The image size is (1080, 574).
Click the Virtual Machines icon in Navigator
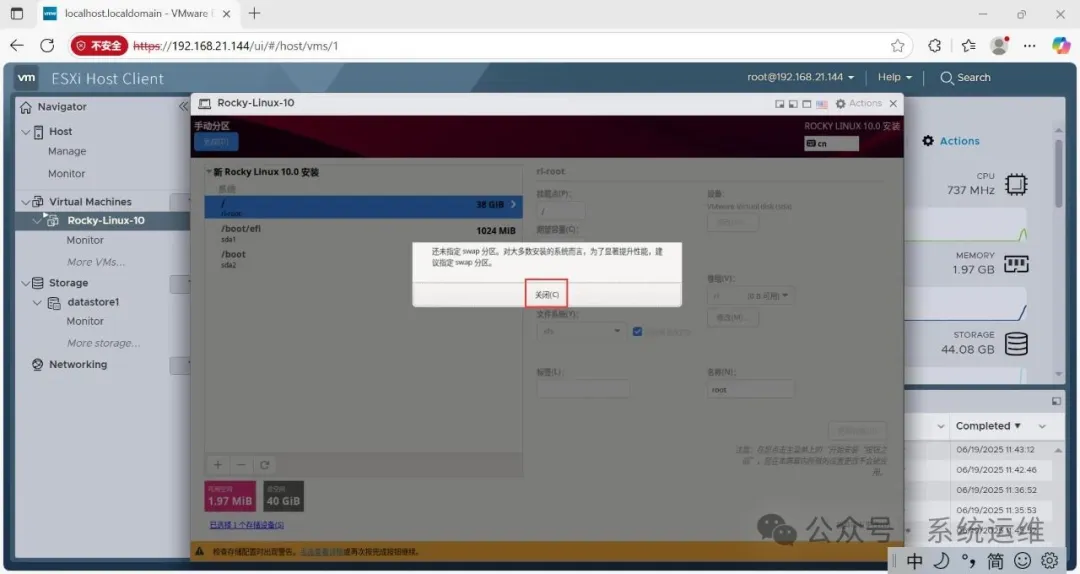tap(38, 202)
